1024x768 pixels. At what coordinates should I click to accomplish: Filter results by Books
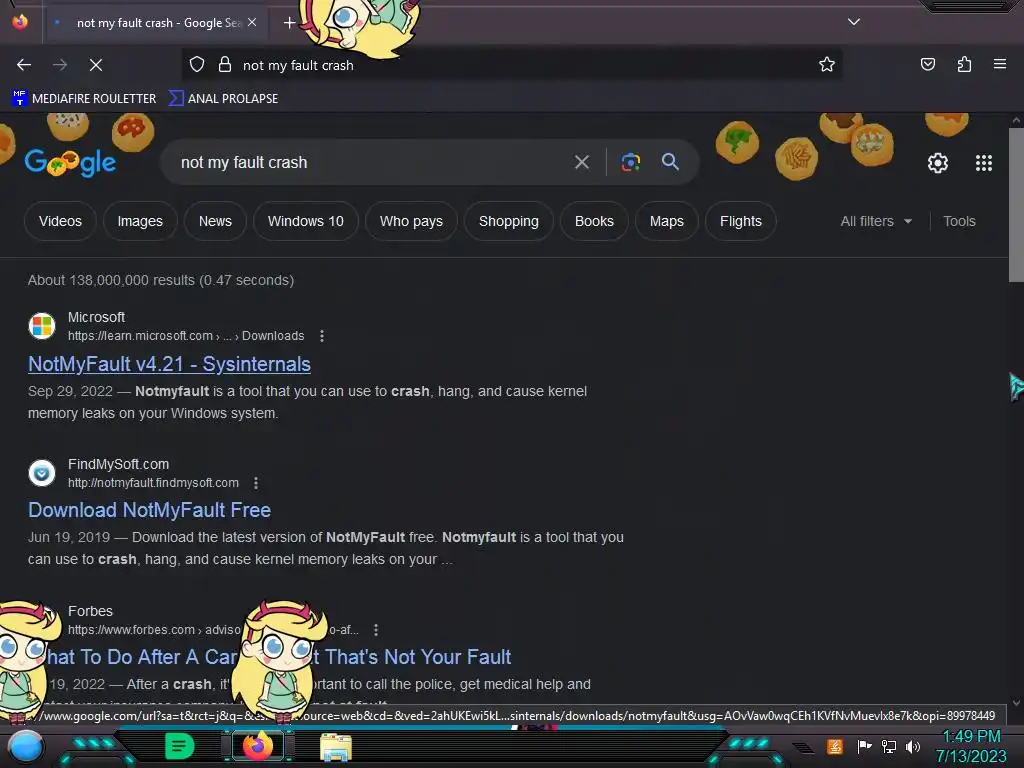click(594, 221)
